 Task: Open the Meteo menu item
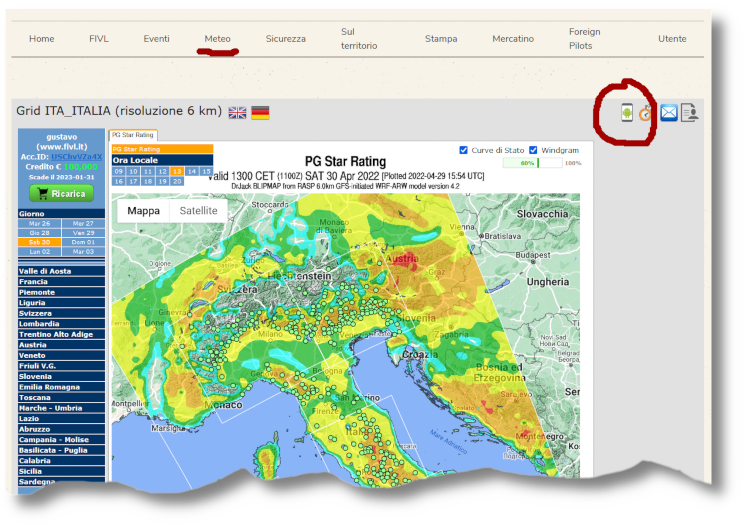[x=217, y=39]
